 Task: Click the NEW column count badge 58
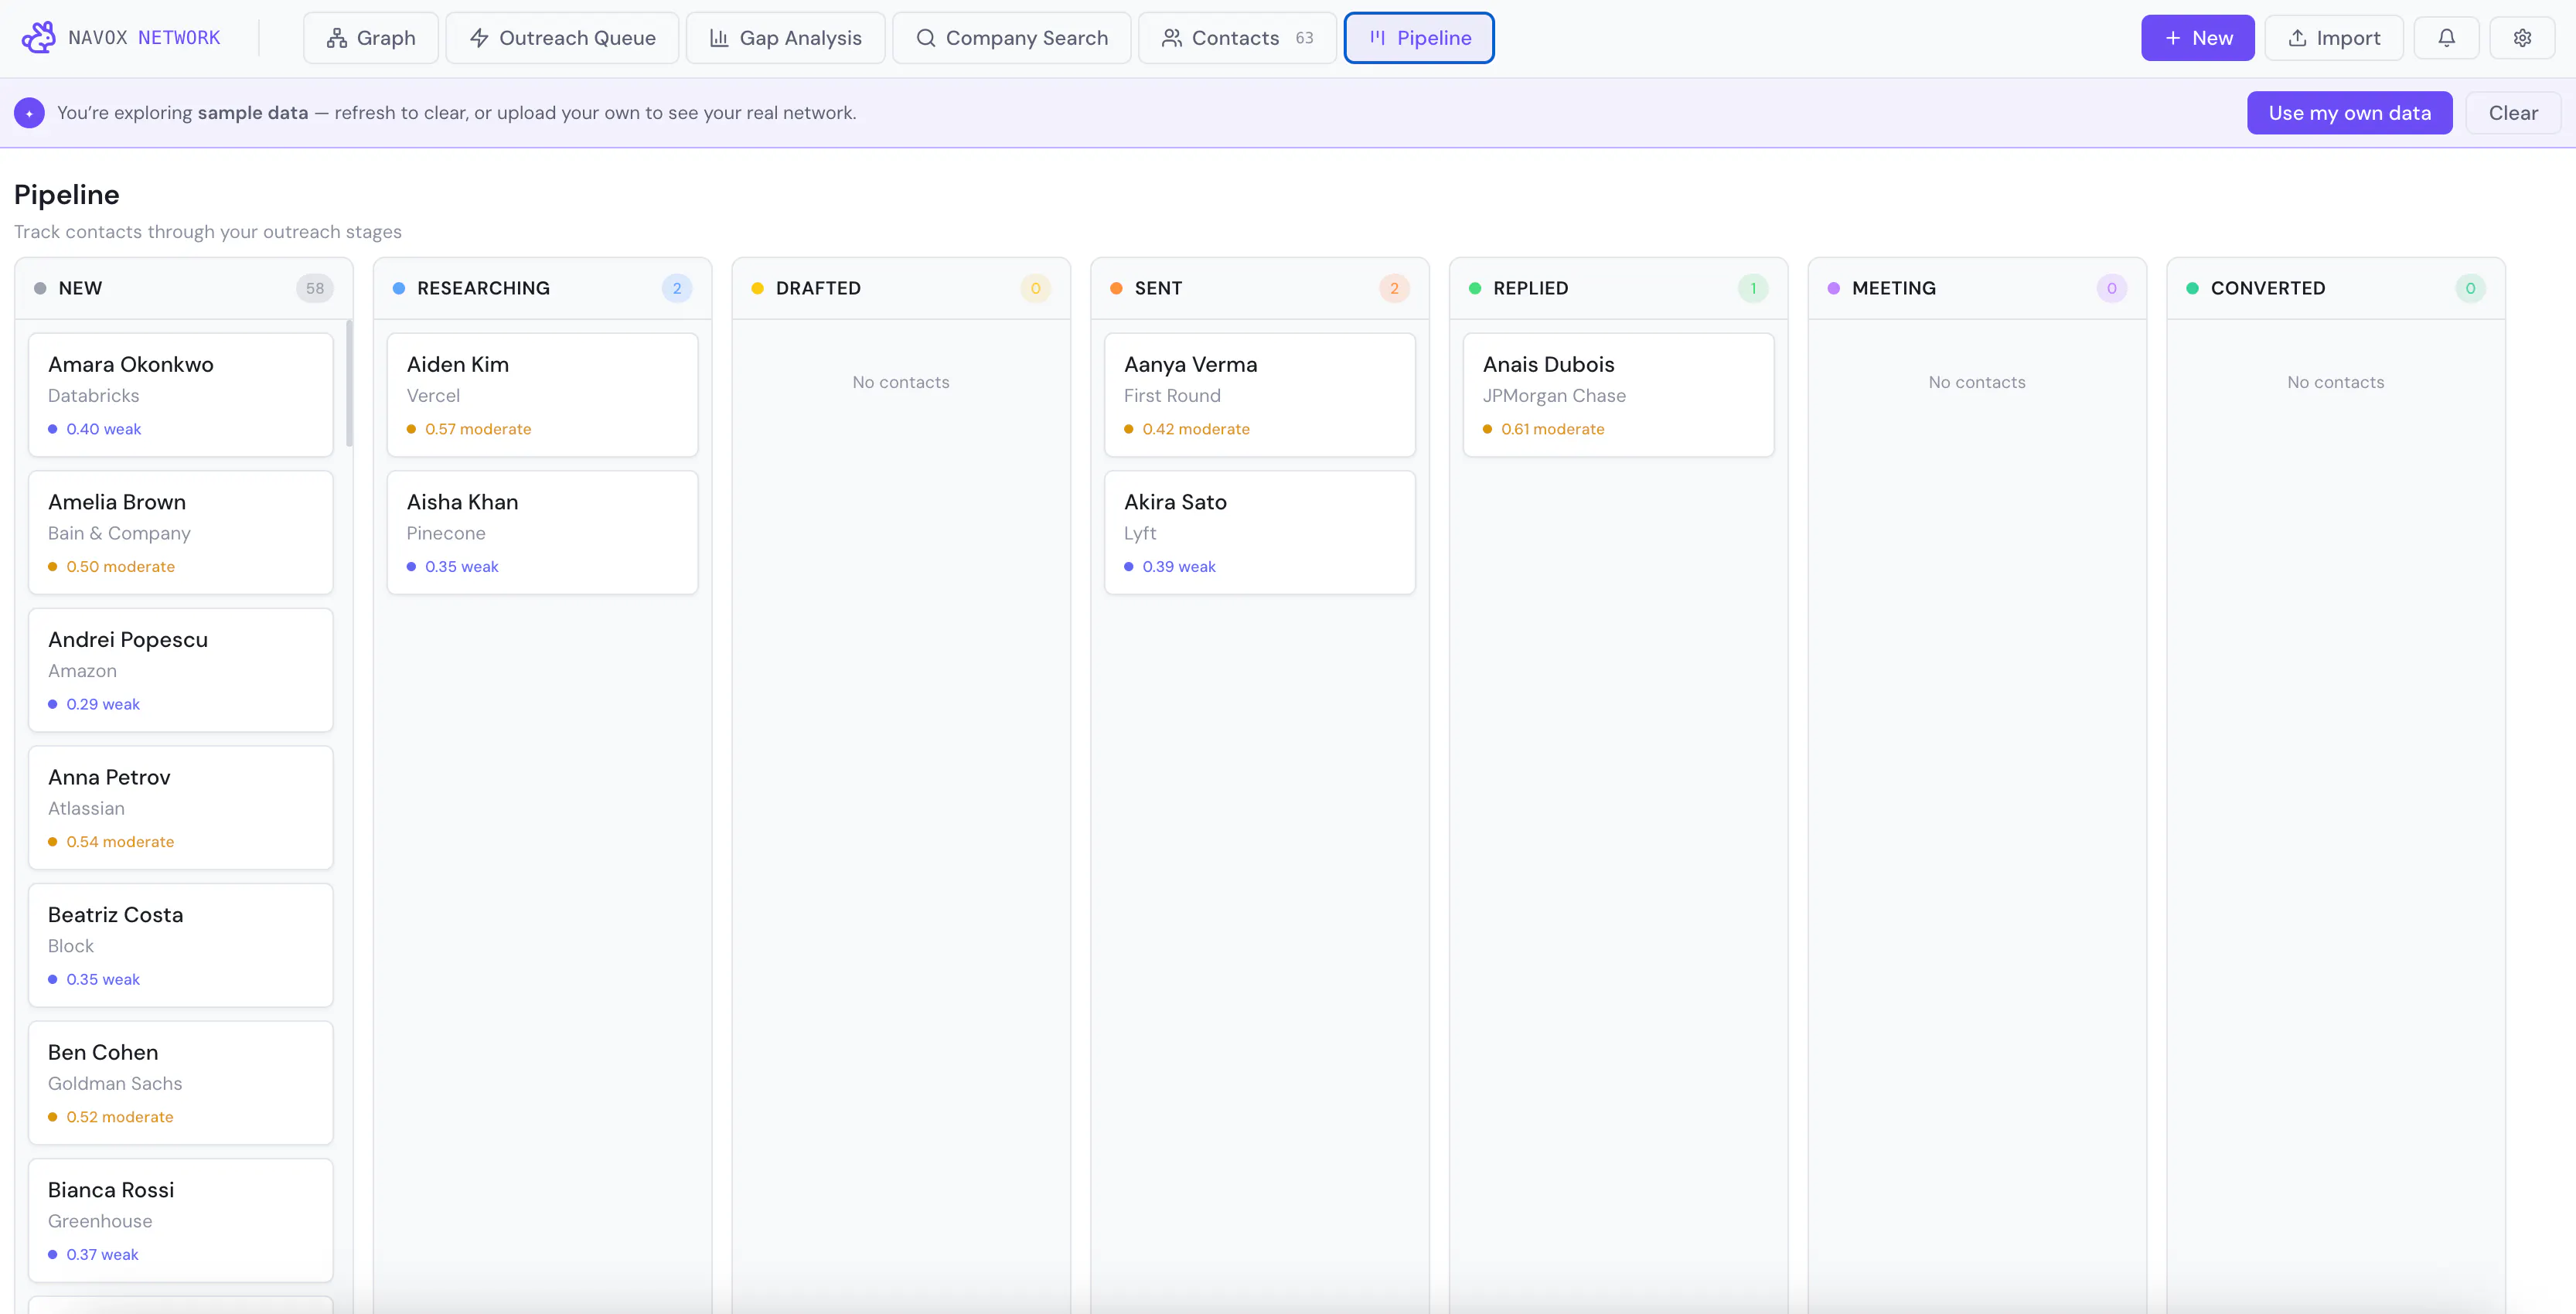click(315, 288)
